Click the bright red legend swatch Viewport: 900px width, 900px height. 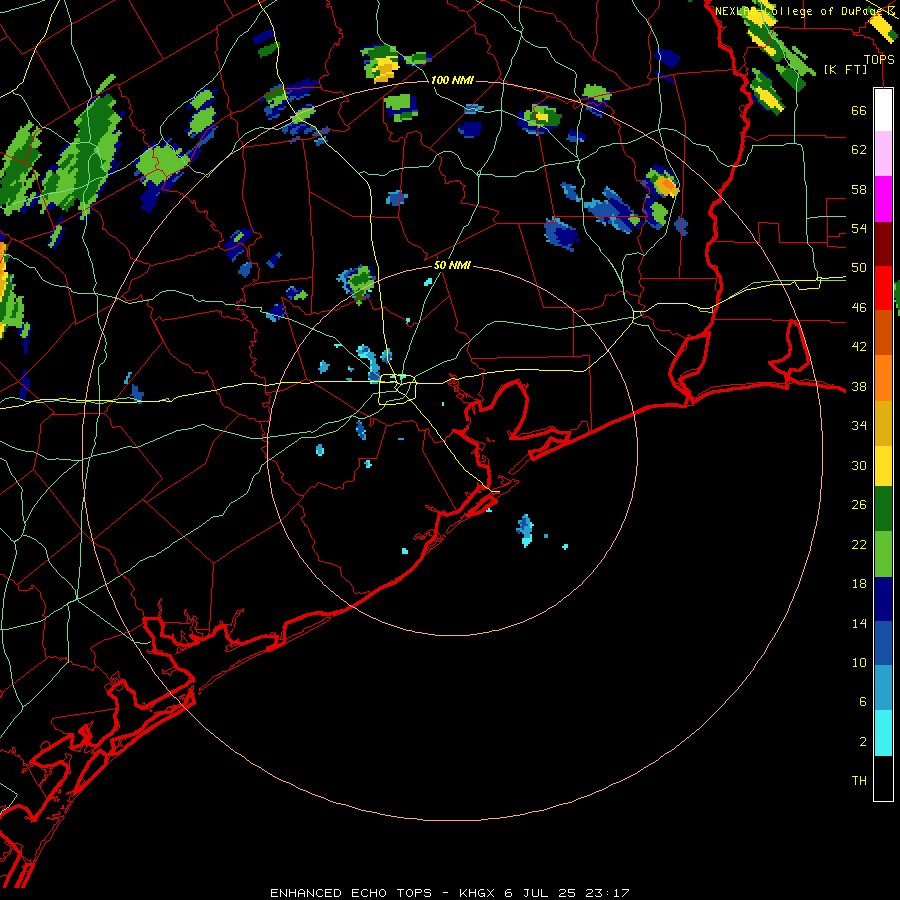click(883, 288)
